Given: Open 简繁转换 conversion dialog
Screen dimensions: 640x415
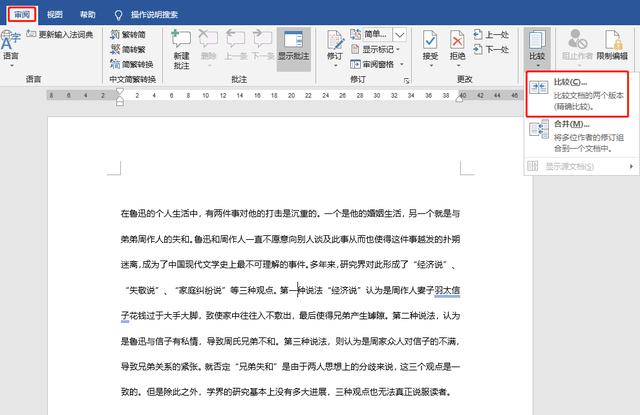Looking at the screenshot, I should pyautogui.click(x=132, y=64).
